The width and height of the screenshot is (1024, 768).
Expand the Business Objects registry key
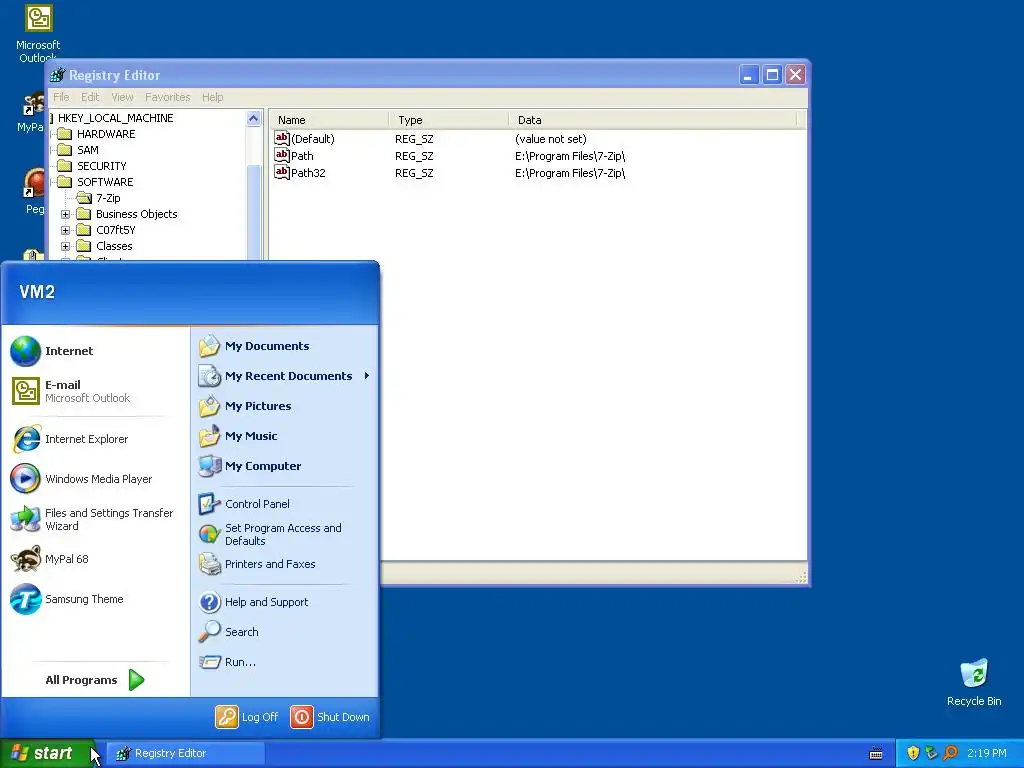pyautogui.click(x=65, y=214)
